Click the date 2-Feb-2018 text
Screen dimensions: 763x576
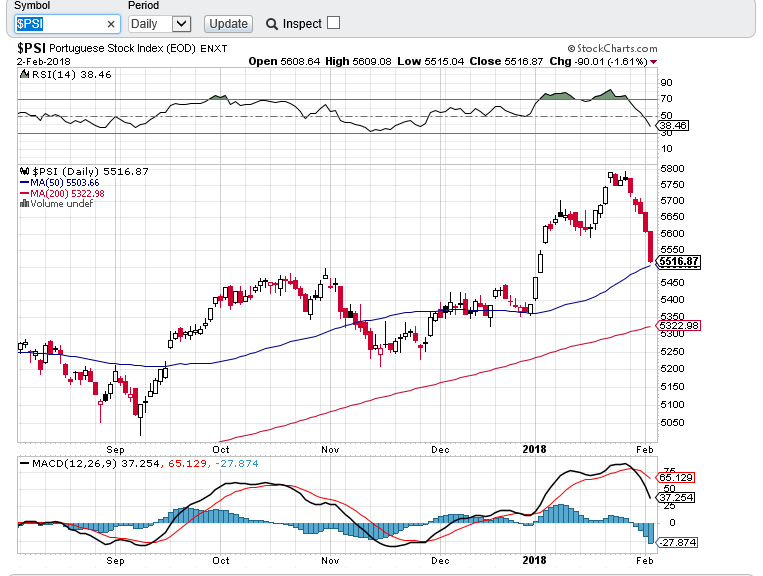click(44, 62)
